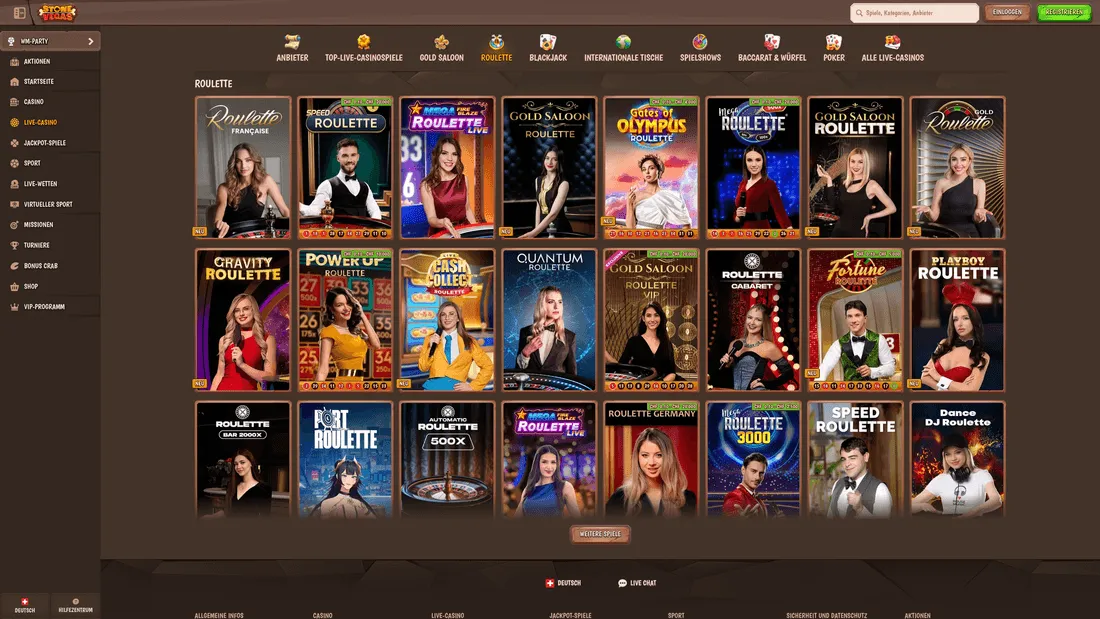Viewport: 1100px width, 619px height.
Task: Open the Mega Roulette game in top row
Action: (x=753, y=168)
